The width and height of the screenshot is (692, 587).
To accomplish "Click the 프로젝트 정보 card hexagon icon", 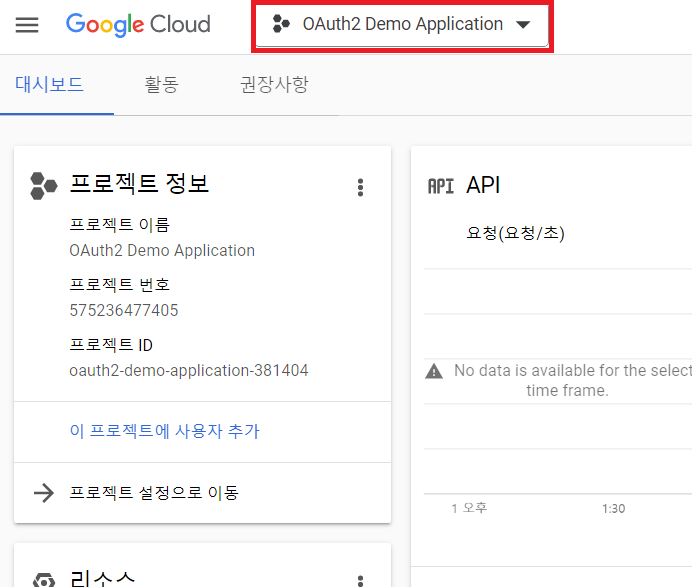I will click(44, 186).
